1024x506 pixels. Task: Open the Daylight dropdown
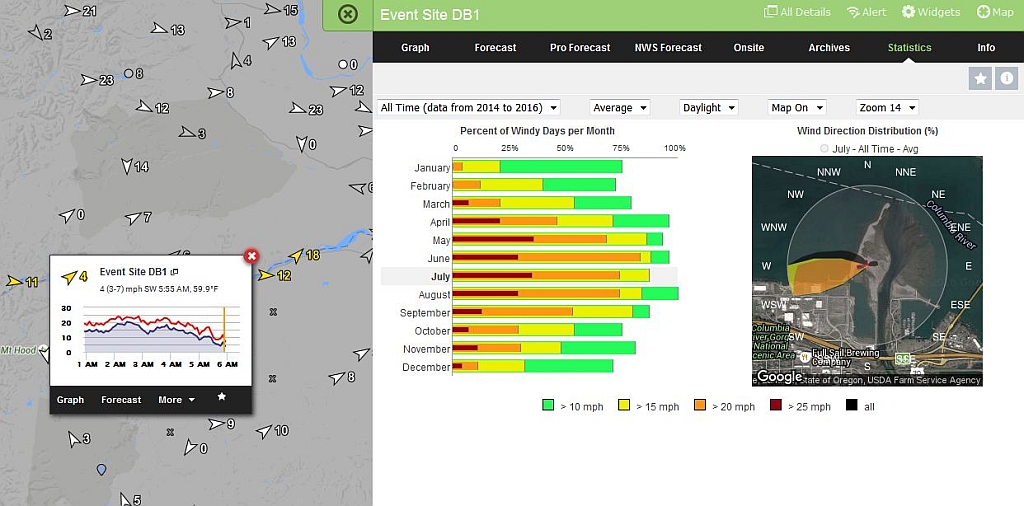[x=708, y=108]
